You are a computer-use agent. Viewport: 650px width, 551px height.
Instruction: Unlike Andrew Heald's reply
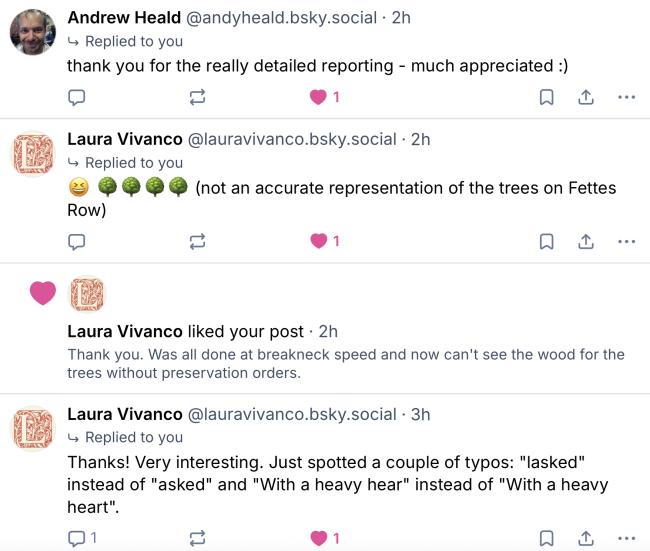[319, 97]
